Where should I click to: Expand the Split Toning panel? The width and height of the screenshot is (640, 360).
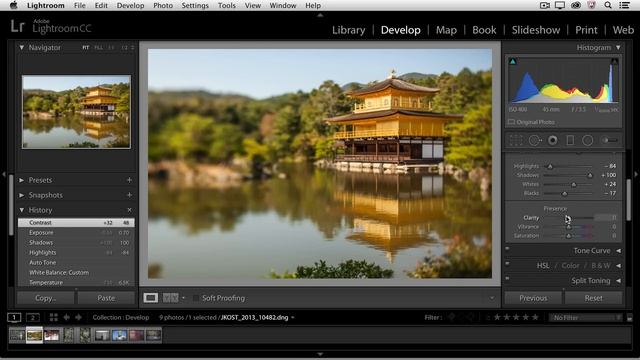pyautogui.click(x=618, y=281)
